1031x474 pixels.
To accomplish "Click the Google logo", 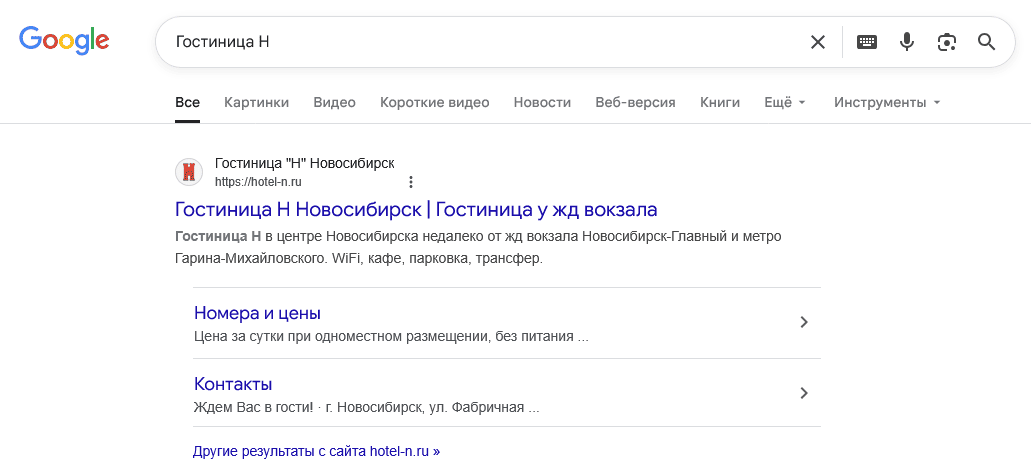I will click(64, 41).
